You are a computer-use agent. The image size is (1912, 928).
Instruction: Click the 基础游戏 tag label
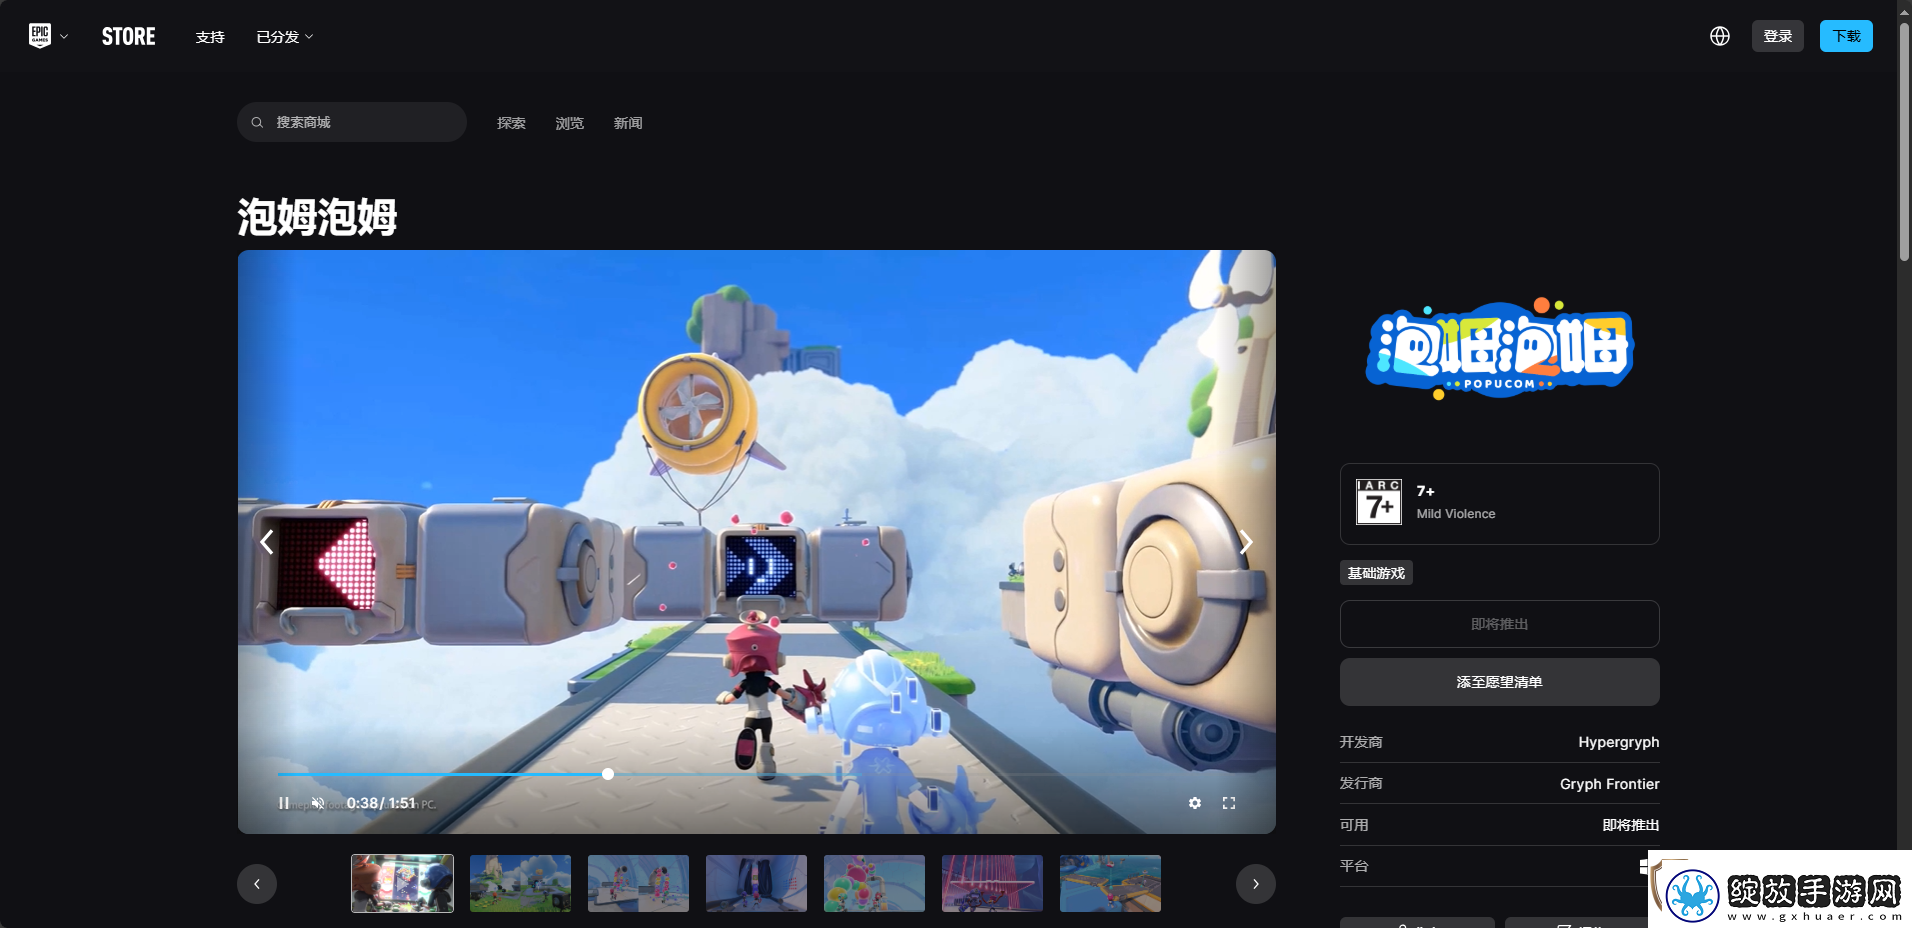[1376, 573]
